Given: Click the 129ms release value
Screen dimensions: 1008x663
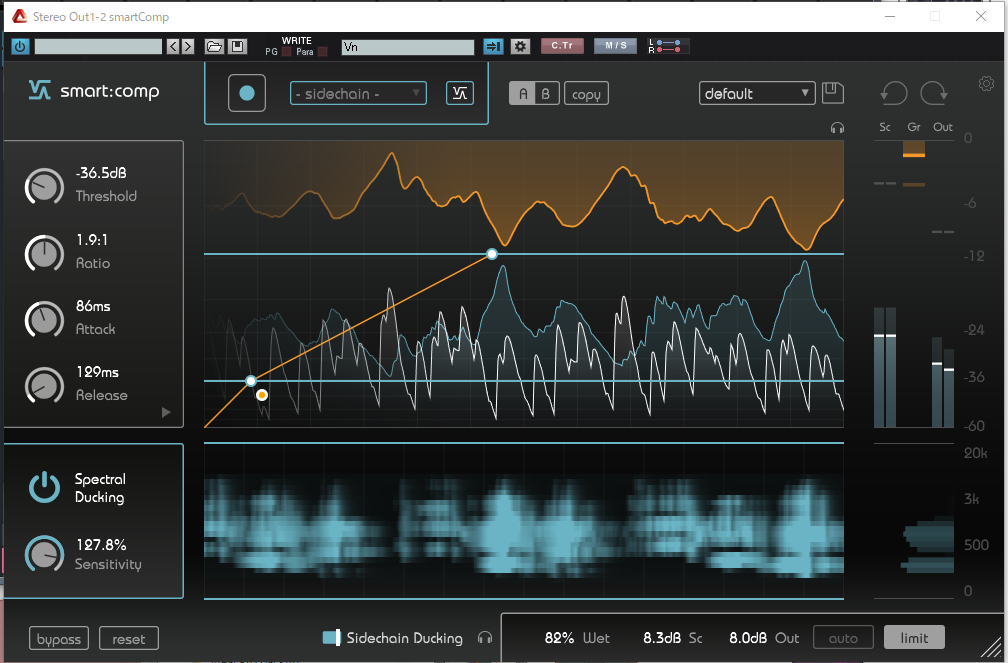Looking at the screenshot, I should click(98, 372).
